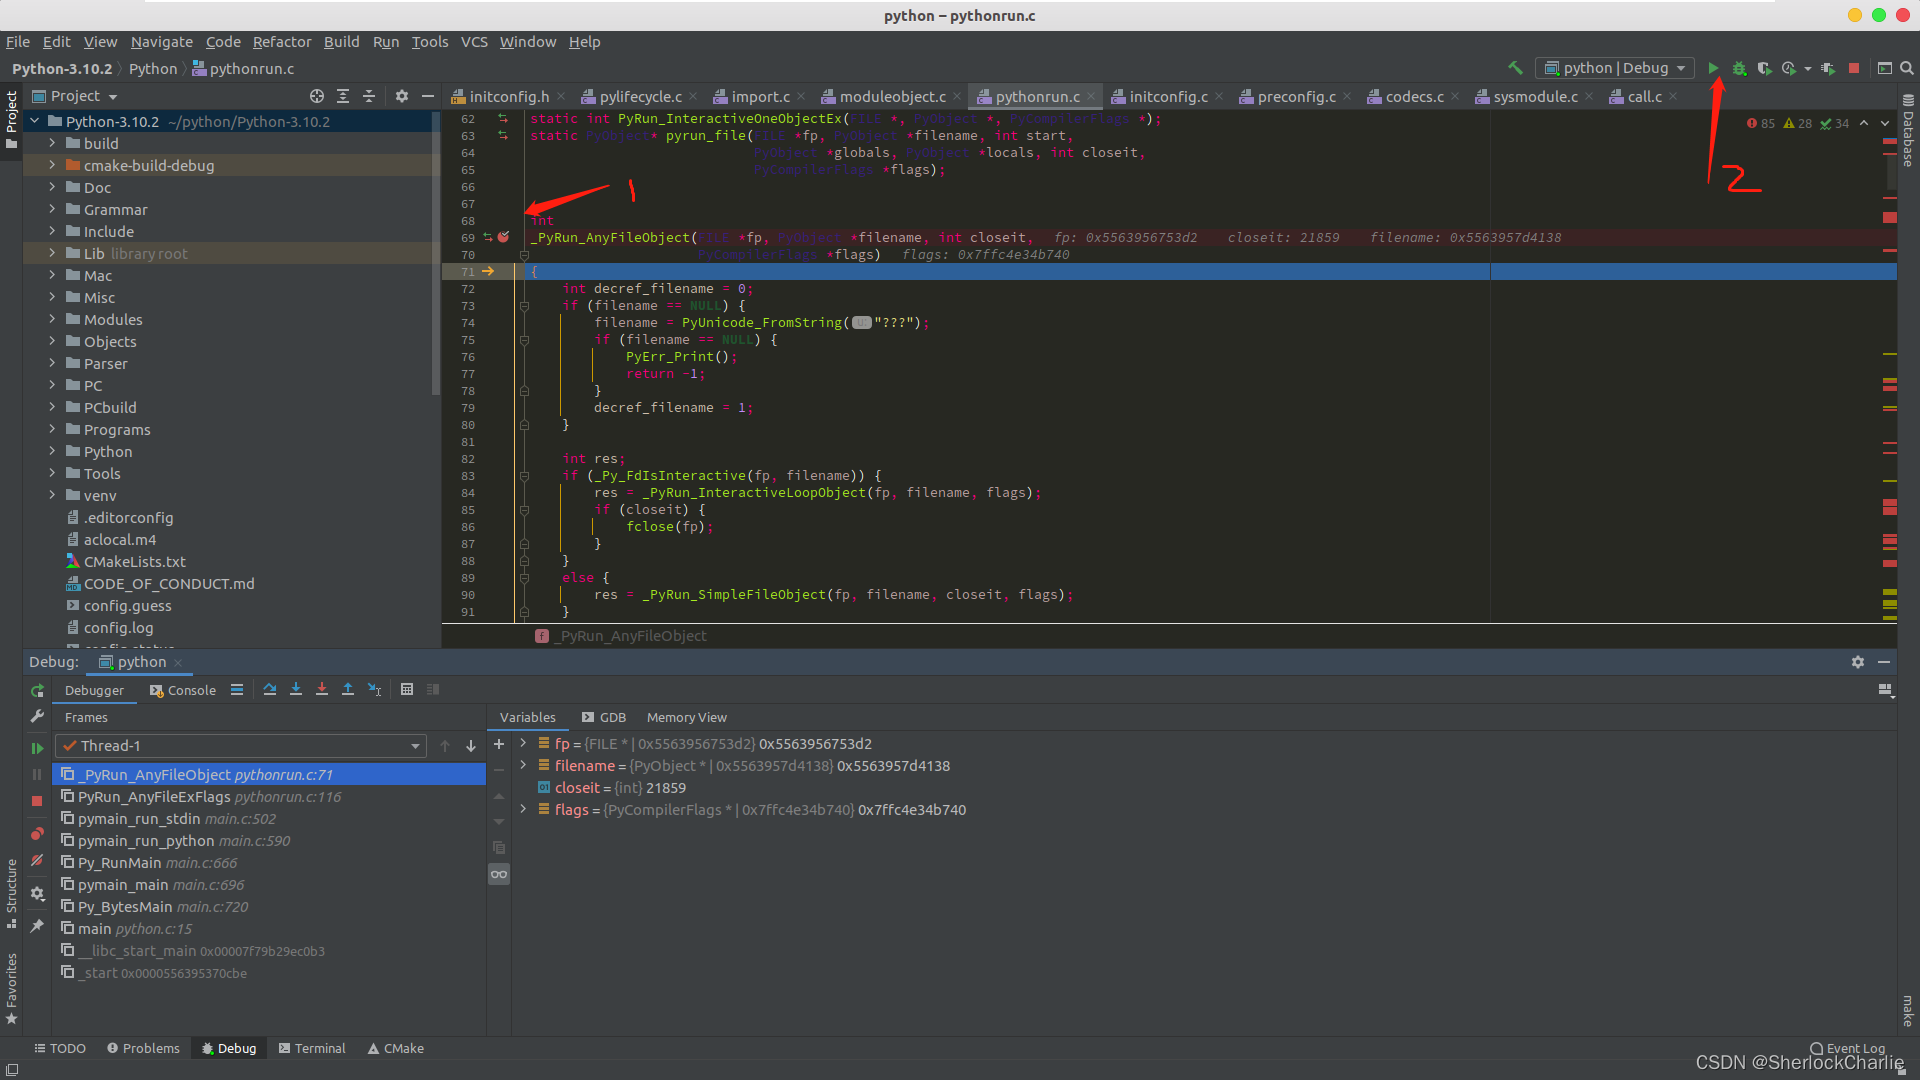
Task: Switch to the Console tab in debugger
Action: [x=189, y=688]
